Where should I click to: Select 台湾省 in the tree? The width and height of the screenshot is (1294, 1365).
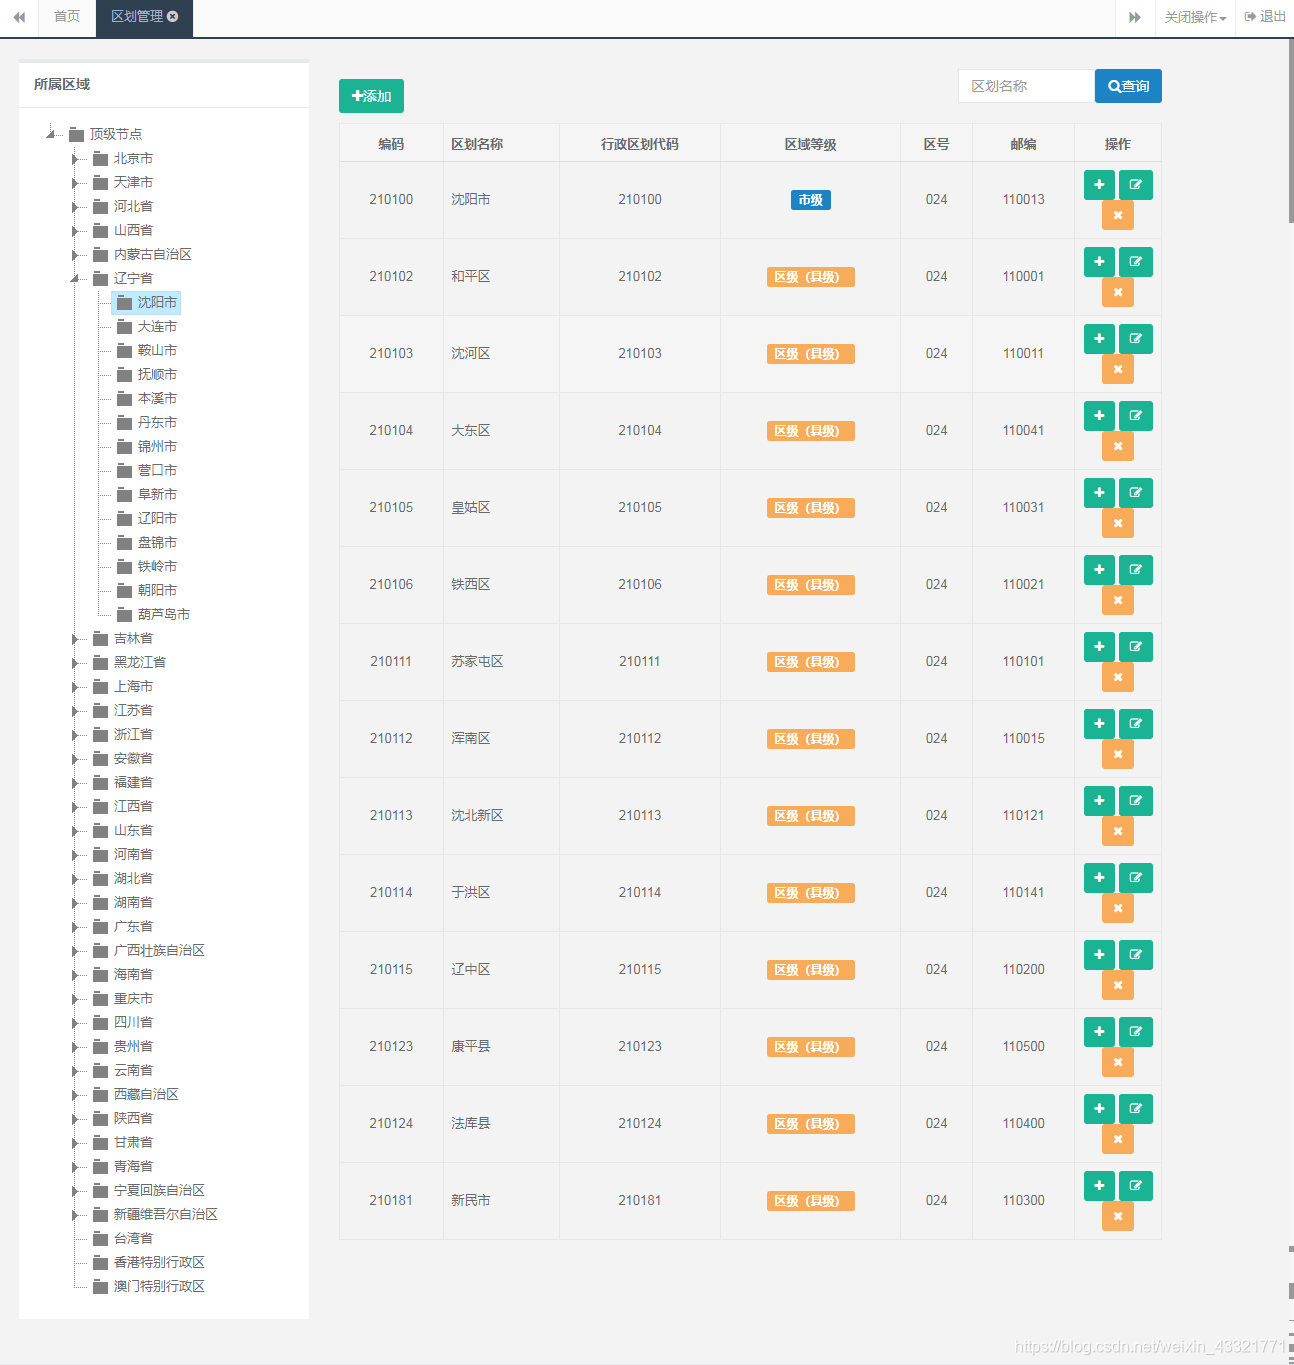tap(133, 1239)
